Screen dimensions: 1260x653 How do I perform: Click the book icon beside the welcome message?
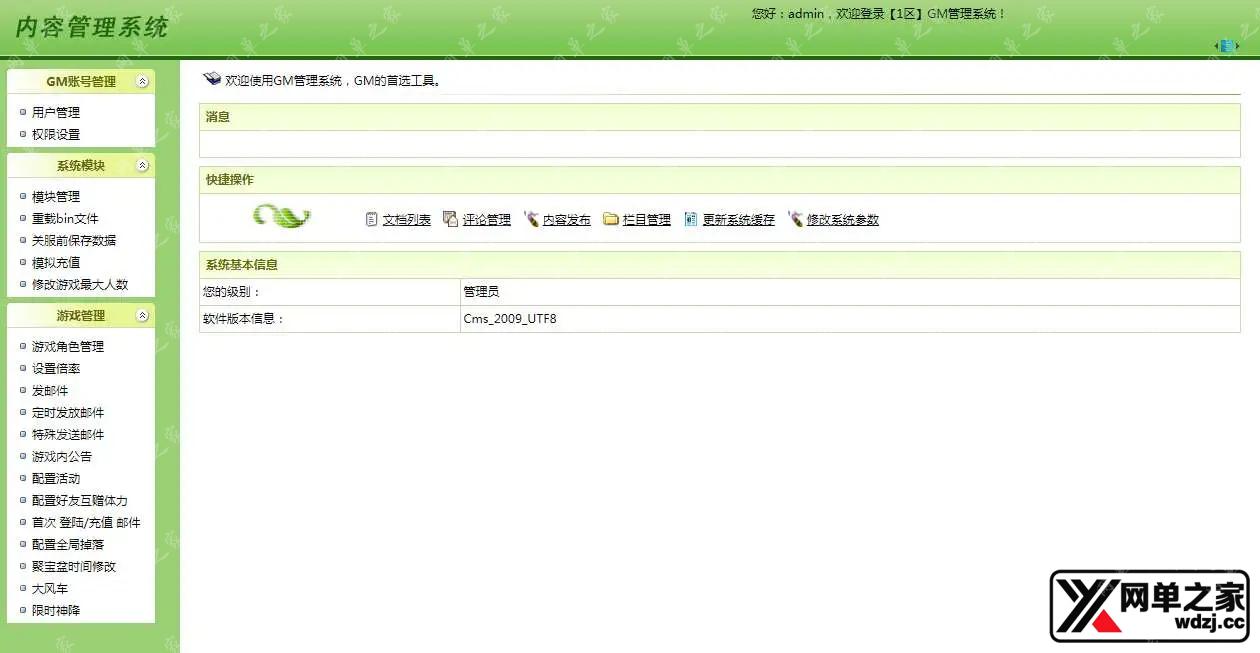point(213,77)
